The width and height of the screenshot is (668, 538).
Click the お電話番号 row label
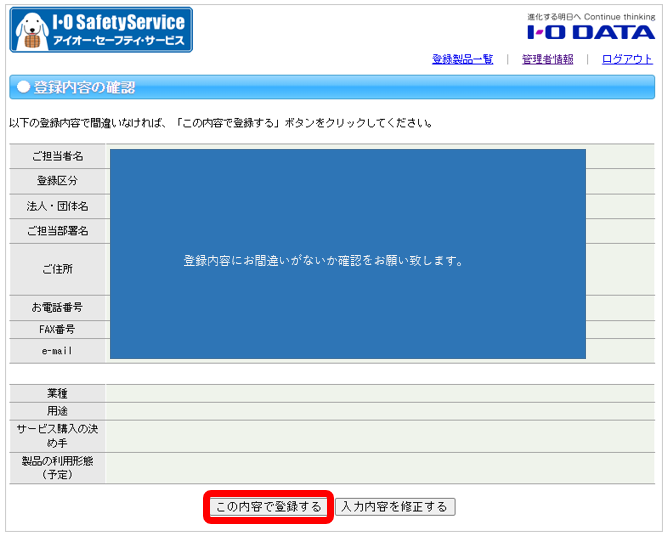coord(57,307)
